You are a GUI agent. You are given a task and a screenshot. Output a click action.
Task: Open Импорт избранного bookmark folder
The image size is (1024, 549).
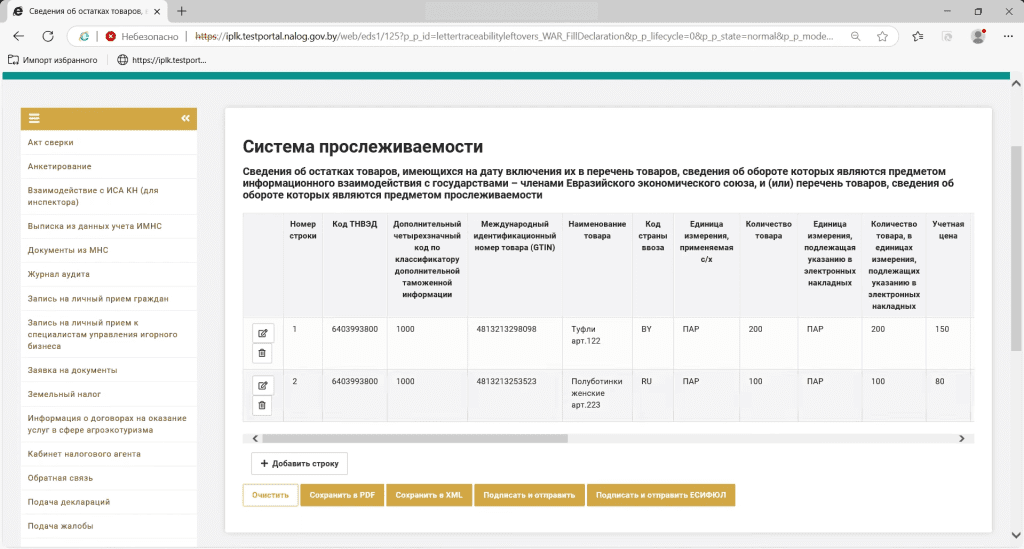pyautogui.click(x=53, y=60)
